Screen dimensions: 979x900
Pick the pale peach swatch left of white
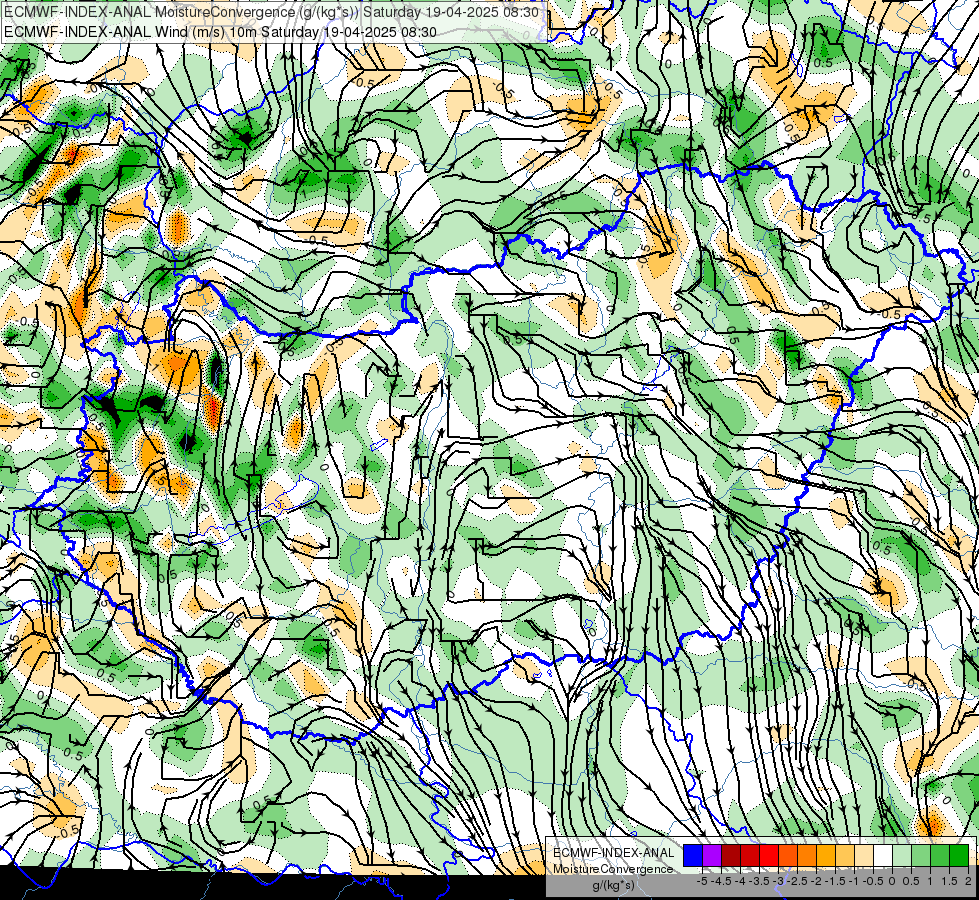point(864,855)
